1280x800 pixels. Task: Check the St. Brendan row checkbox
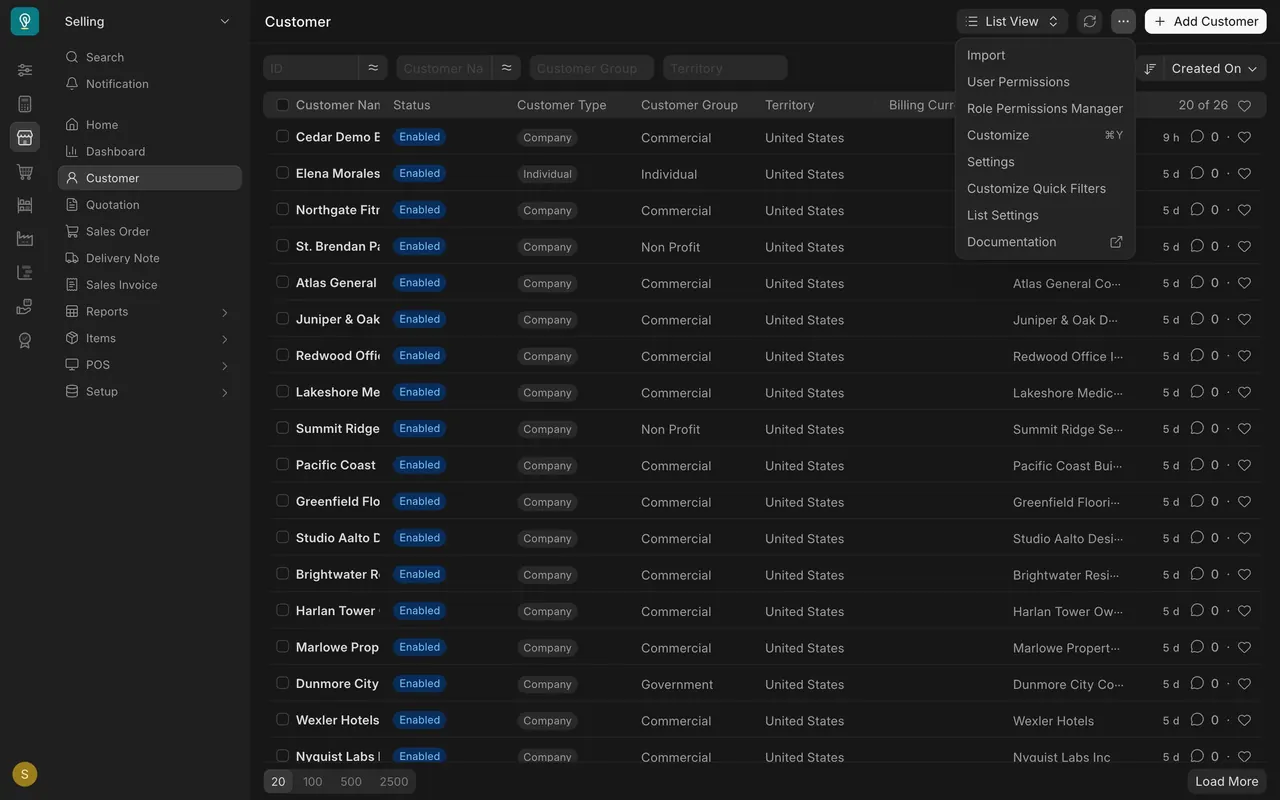click(x=282, y=246)
